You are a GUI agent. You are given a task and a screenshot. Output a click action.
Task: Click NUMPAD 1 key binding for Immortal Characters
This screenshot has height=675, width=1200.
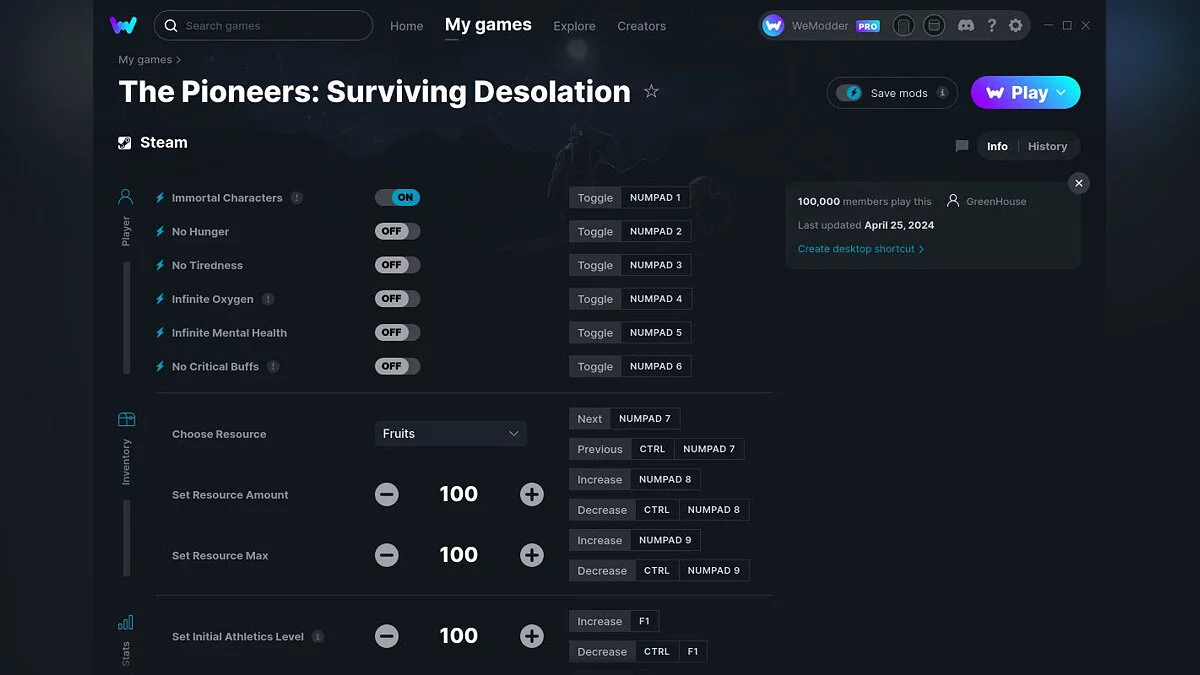pyautogui.click(x=655, y=198)
